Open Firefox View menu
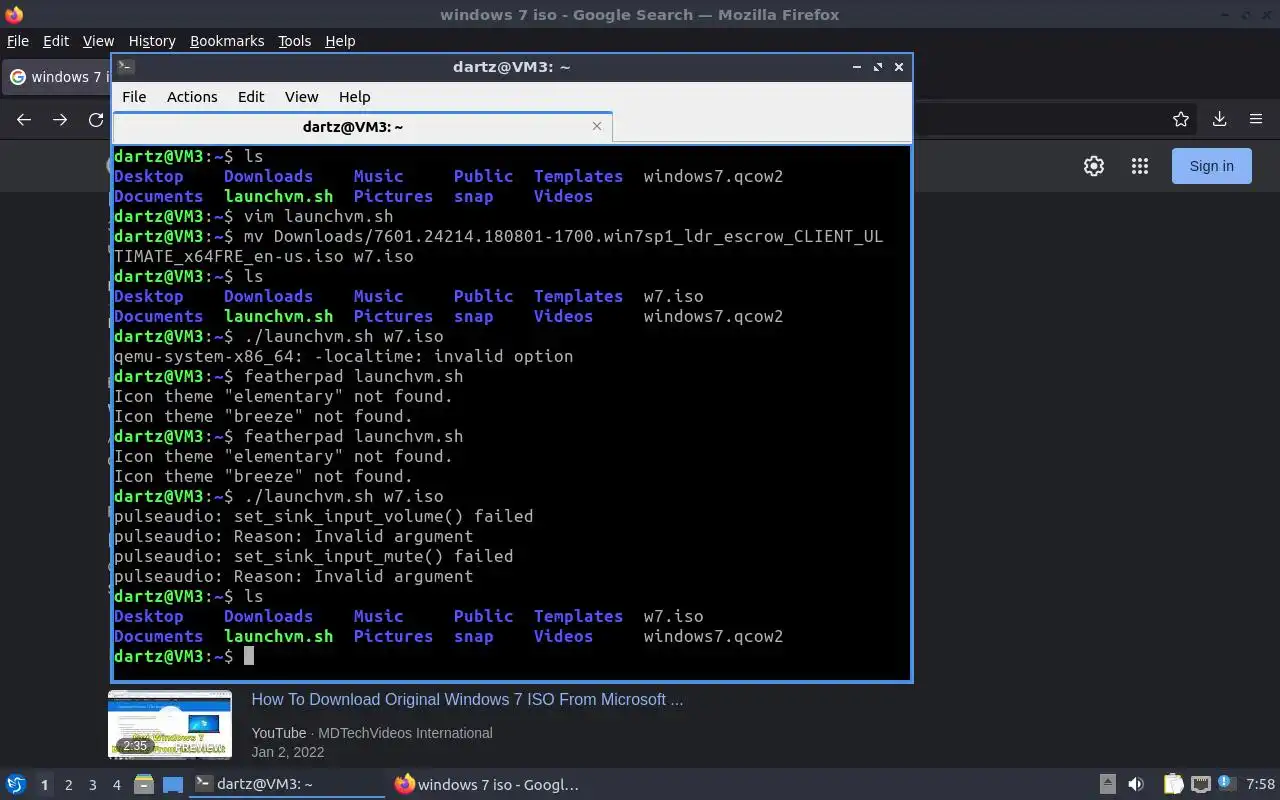 click(x=98, y=41)
